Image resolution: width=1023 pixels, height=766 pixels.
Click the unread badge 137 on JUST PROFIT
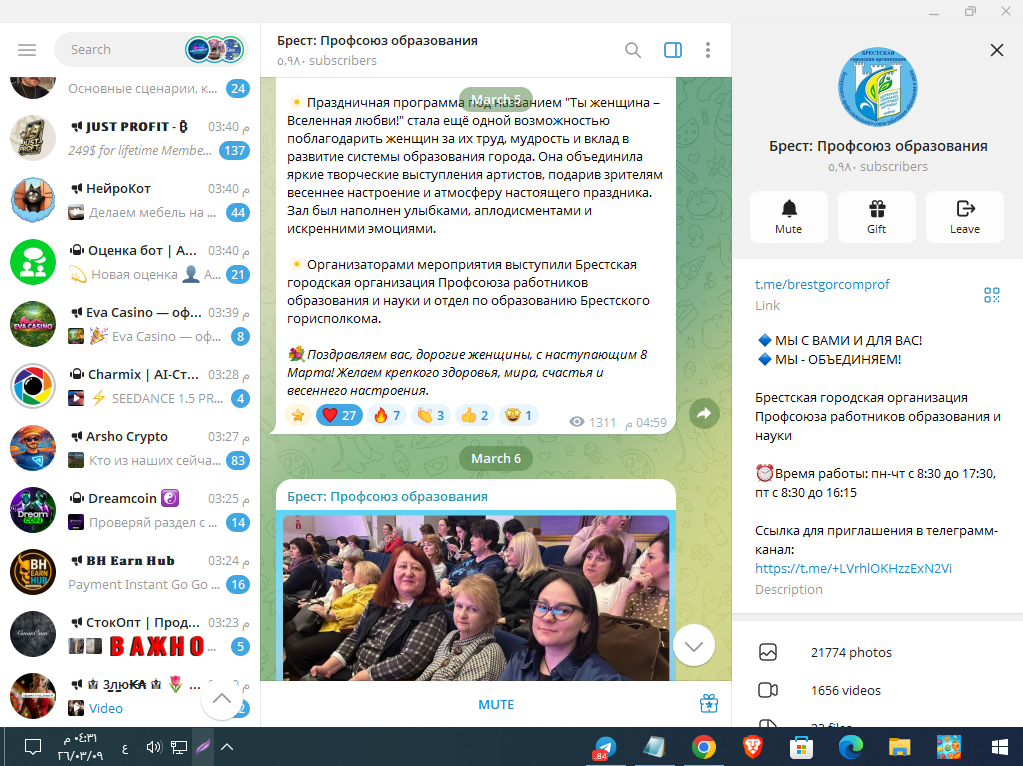click(x=235, y=151)
